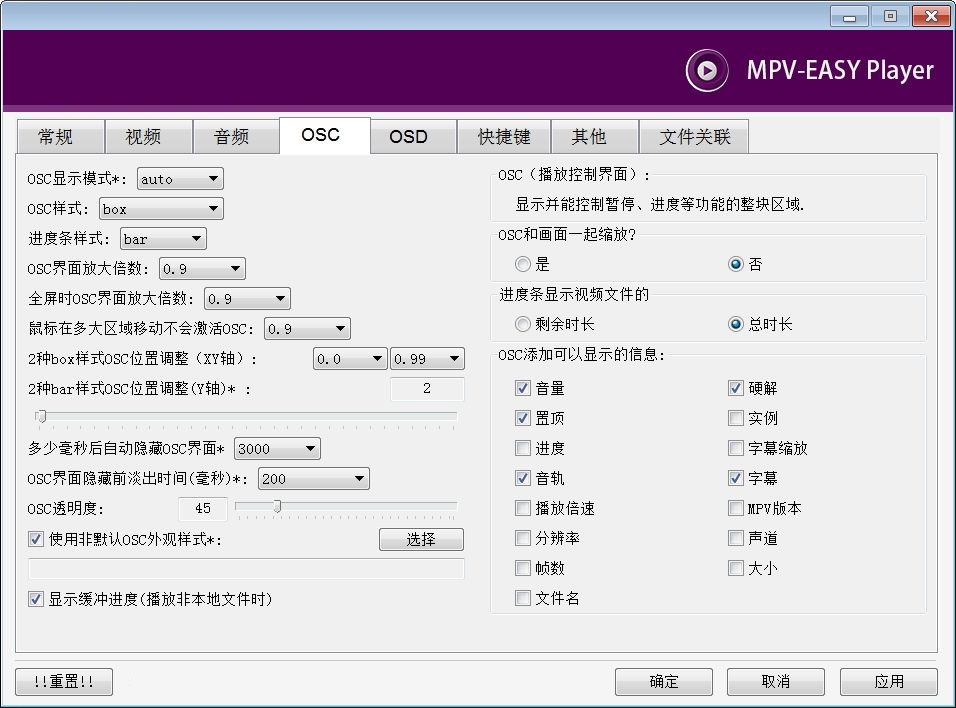Adjust the OSC透明度 slider
The width and height of the screenshot is (956, 708).
click(x=346, y=507)
